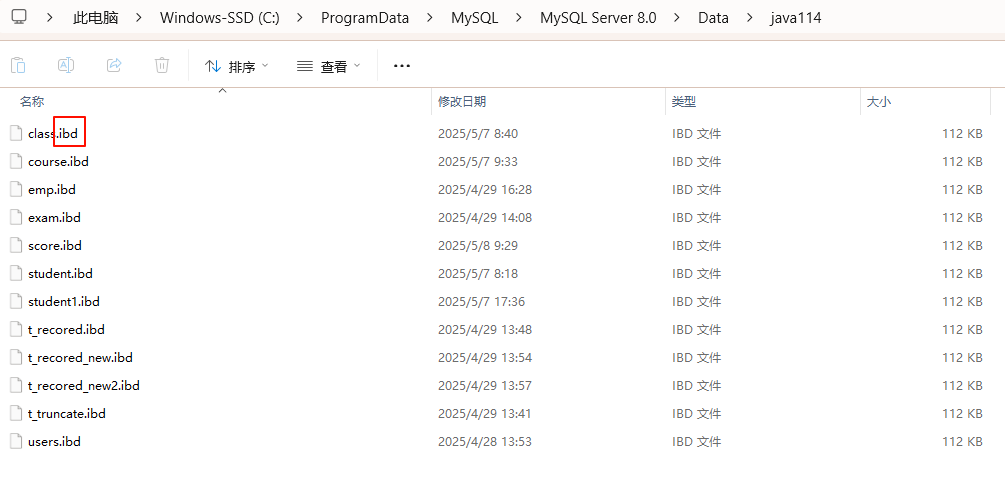The width and height of the screenshot is (1005, 479).
Task: Select file t_recored_new.ibd
Action: pos(80,357)
